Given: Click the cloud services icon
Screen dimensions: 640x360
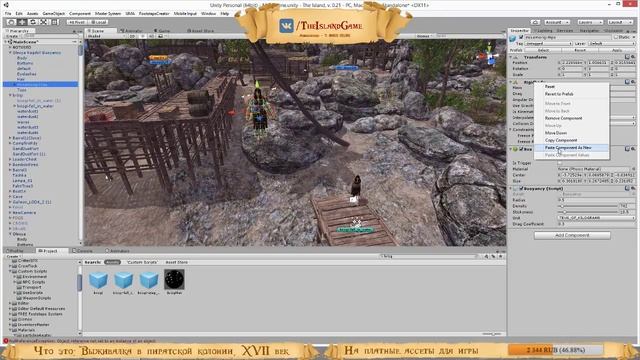Looking at the screenshot, I should pyautogui.click(x=535, y=22).
